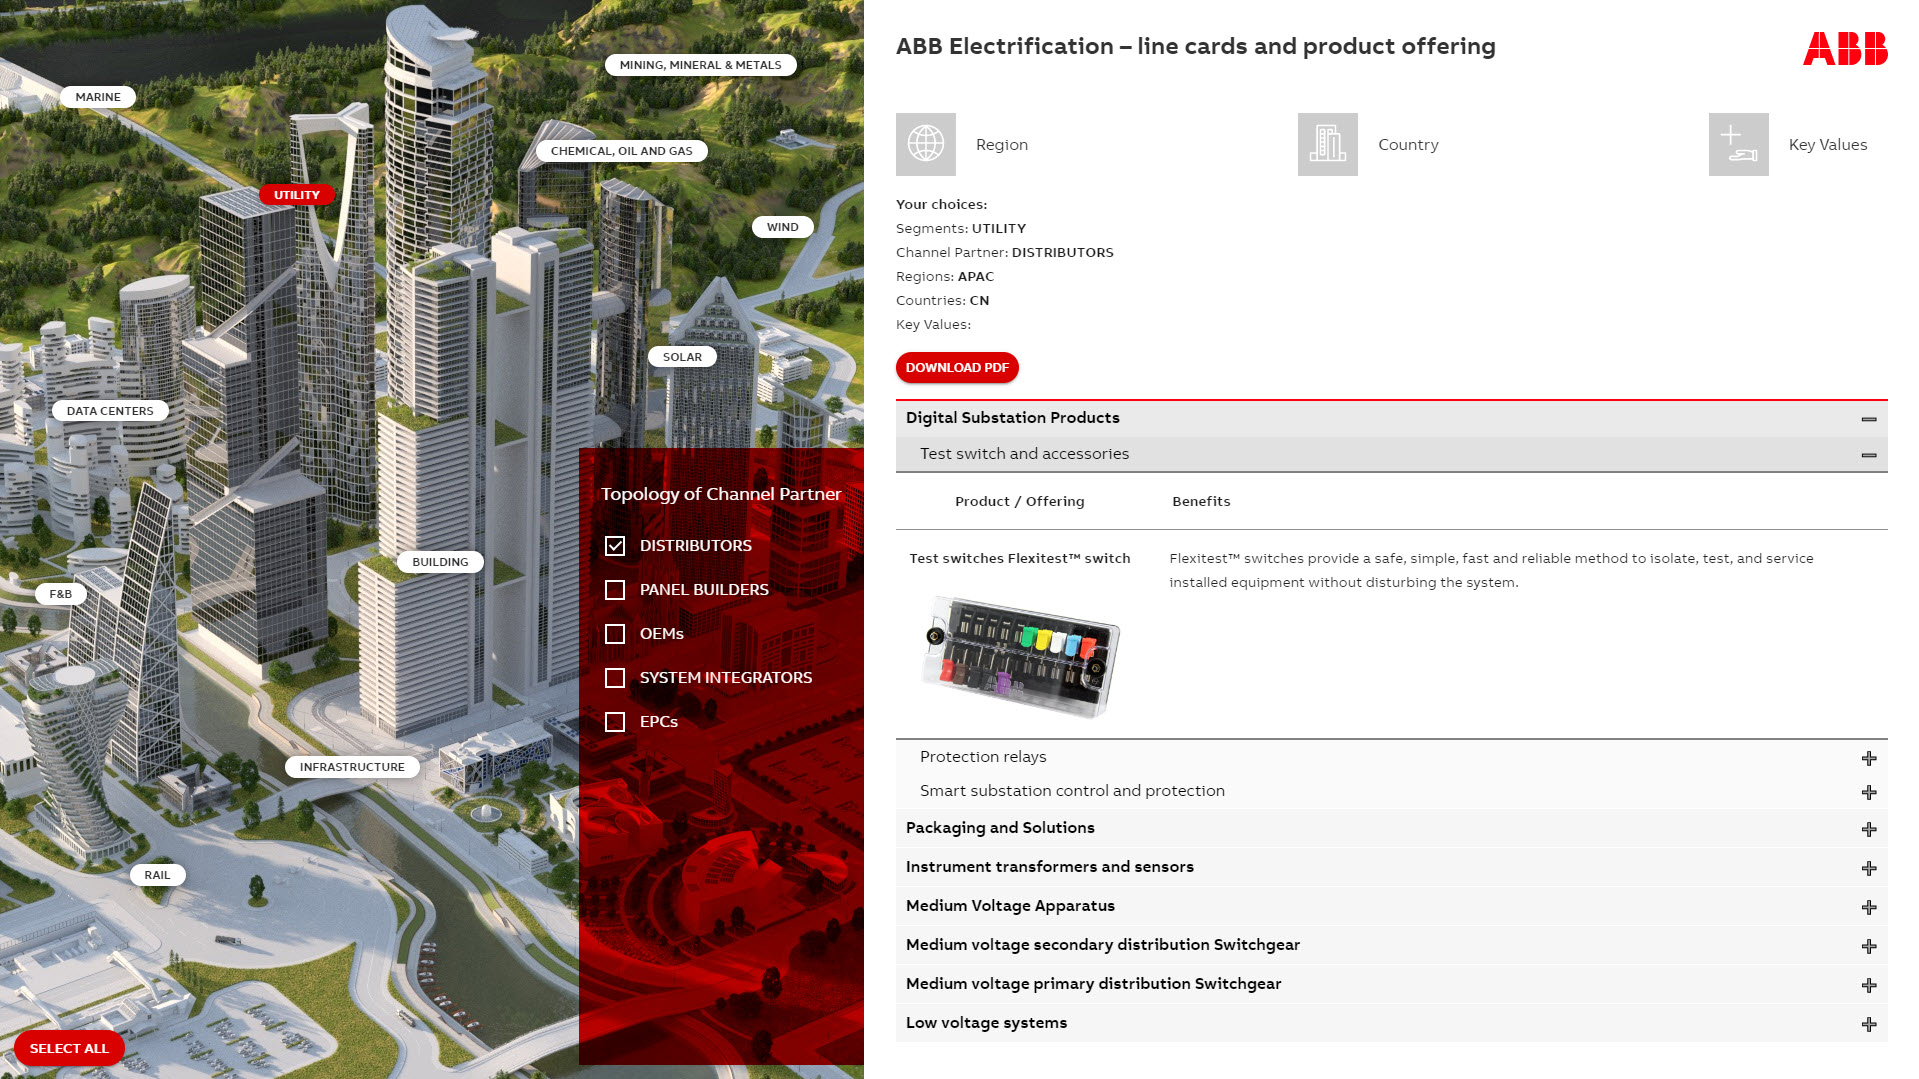Expand Protection relays plus icon

point(1868,758)
